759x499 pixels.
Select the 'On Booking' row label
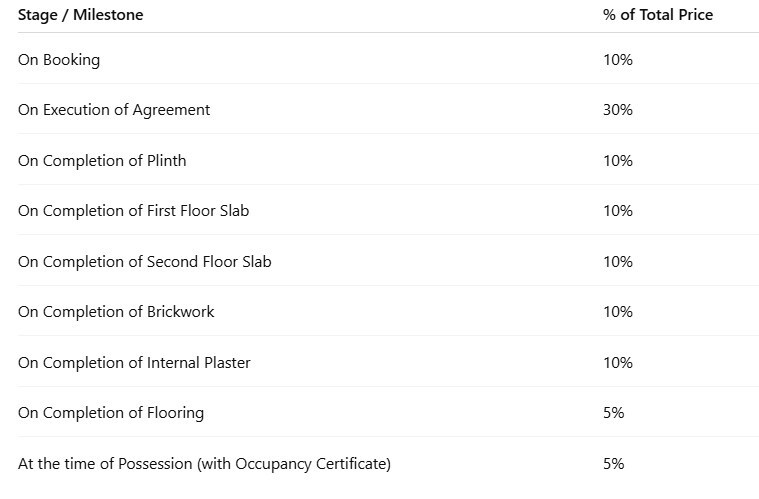pos(59,60)
